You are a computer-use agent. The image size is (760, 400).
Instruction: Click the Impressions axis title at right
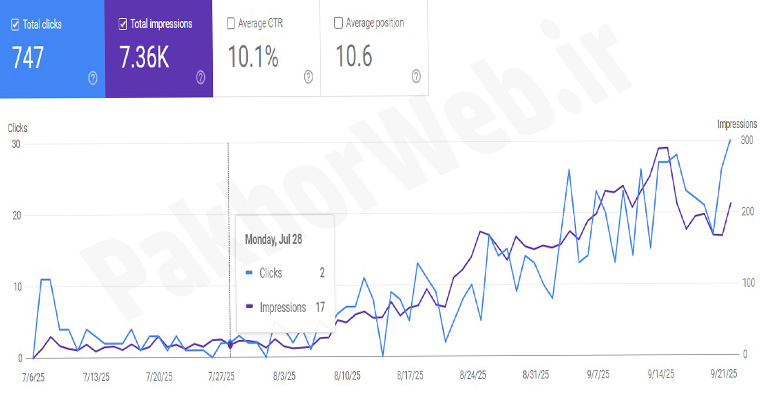(737, 124)
